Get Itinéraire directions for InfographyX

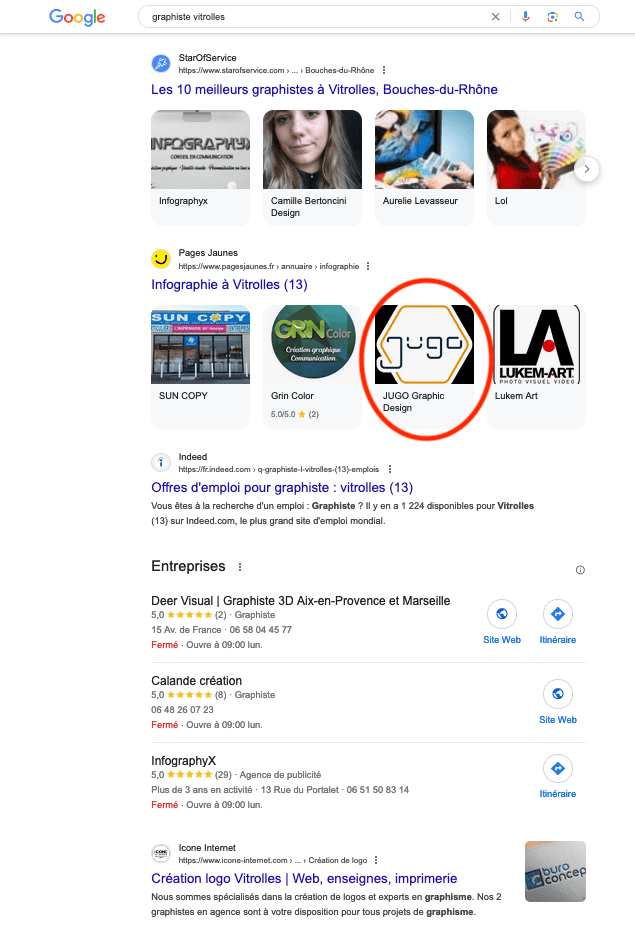[558, 768]
